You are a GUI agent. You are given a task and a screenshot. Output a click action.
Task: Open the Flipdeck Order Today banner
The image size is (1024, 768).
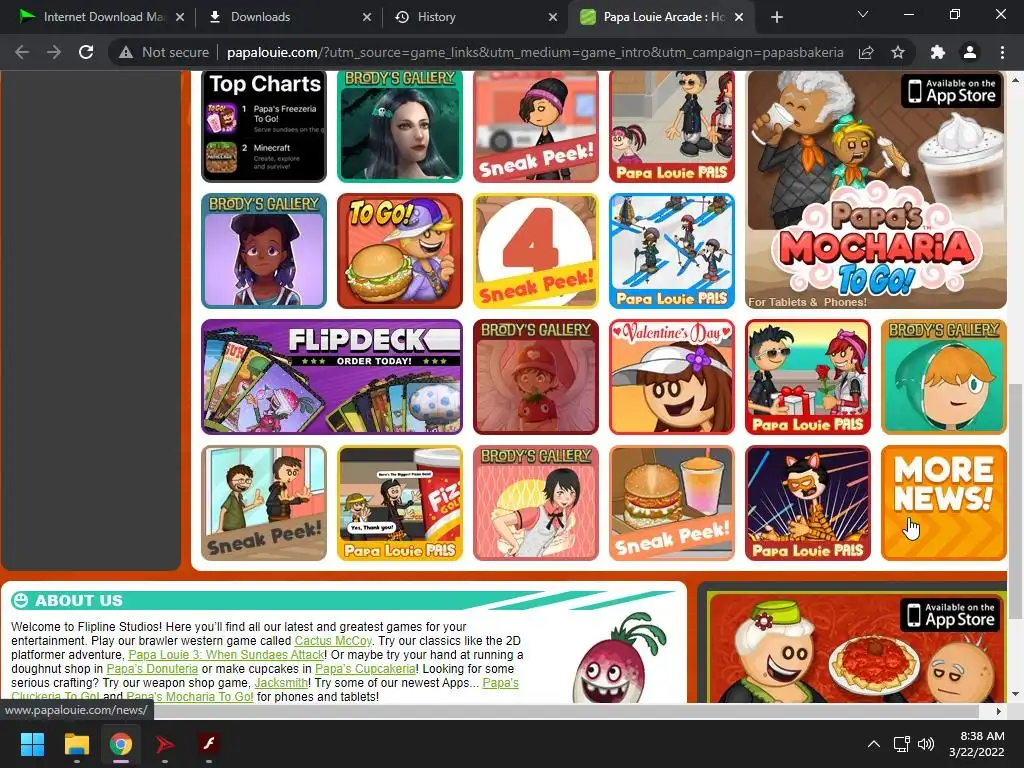coord(332,377)
